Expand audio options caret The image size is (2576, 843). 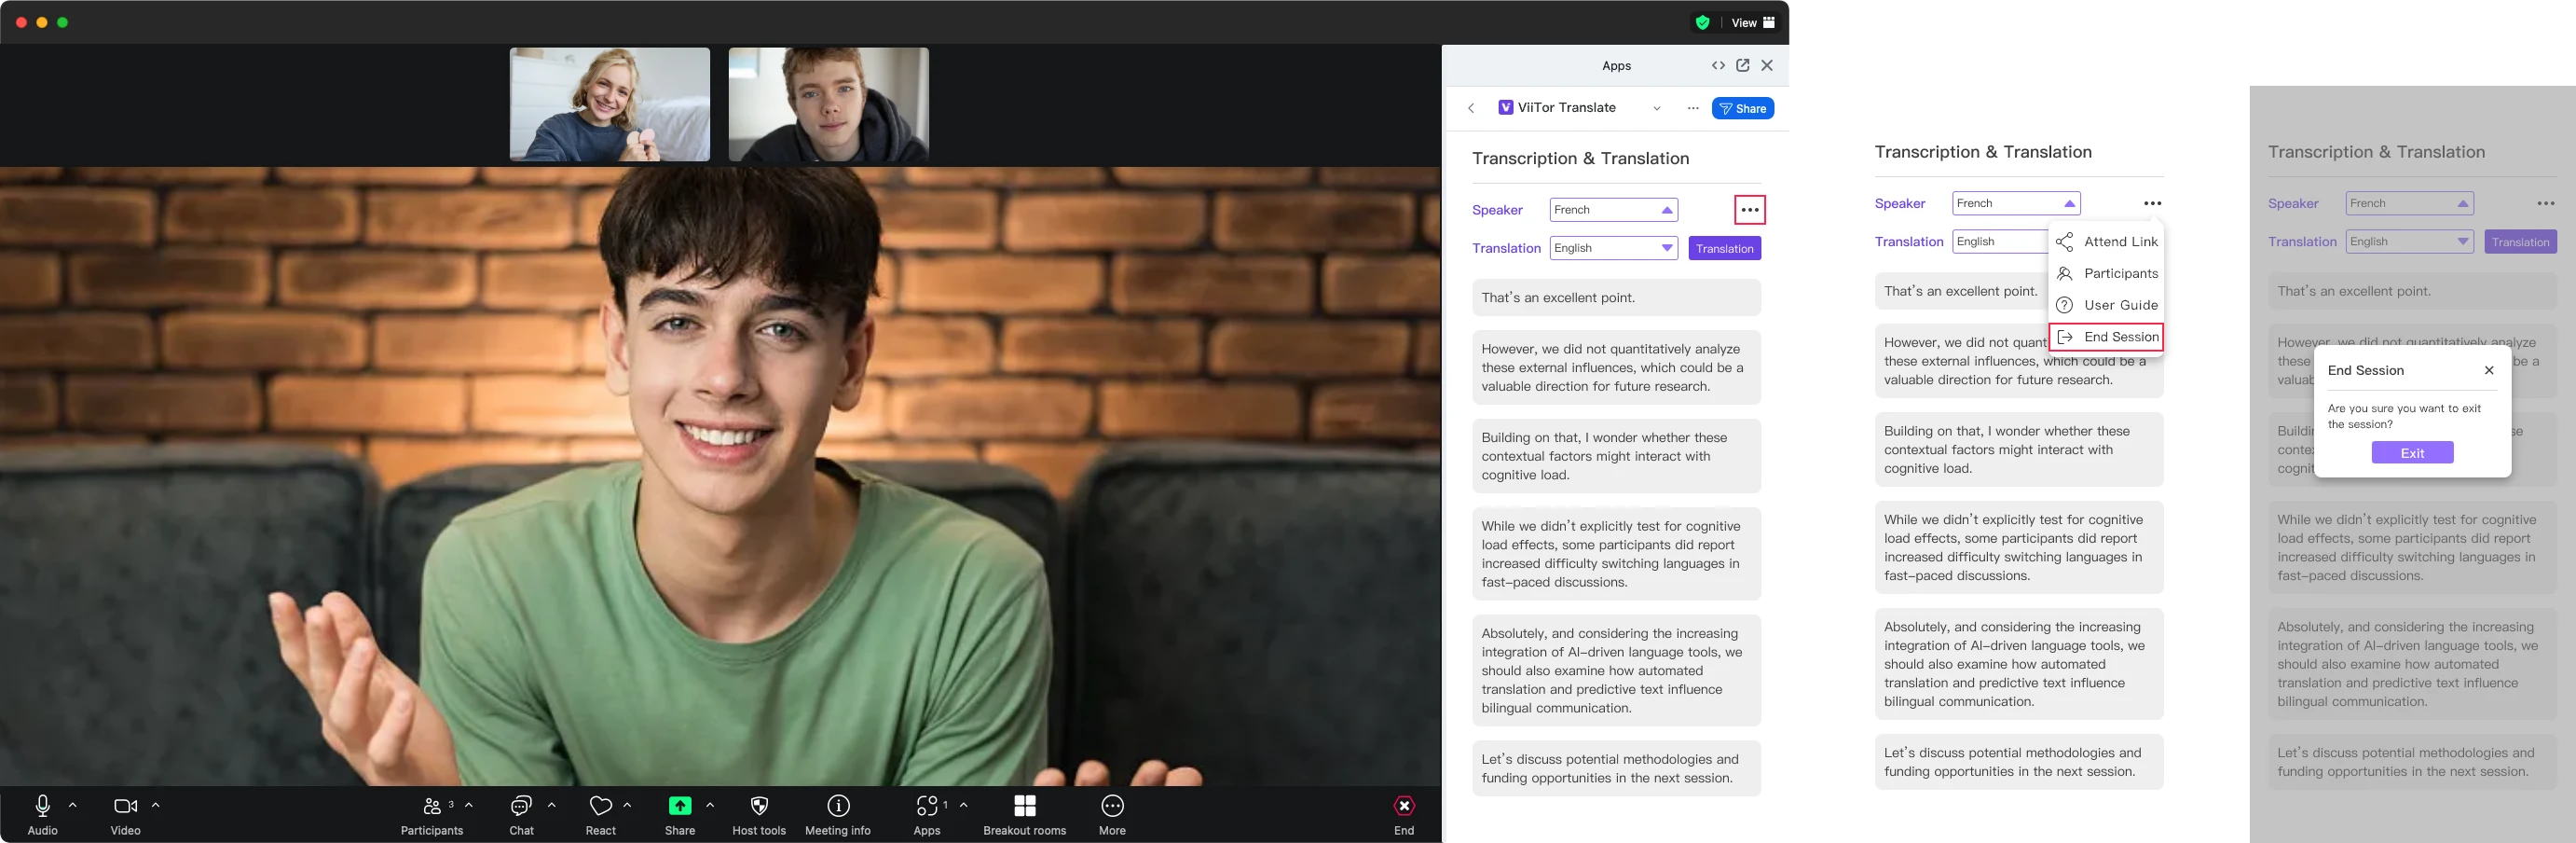click(73, 805)
